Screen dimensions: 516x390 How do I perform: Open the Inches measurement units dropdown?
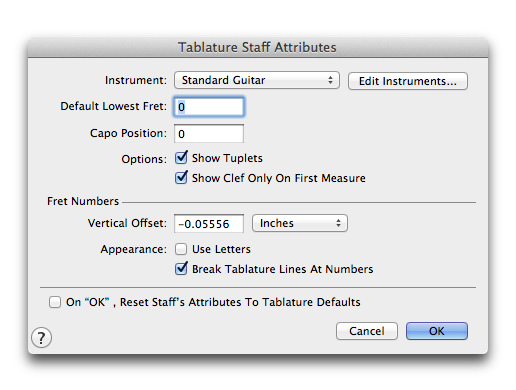pos(300,223)
